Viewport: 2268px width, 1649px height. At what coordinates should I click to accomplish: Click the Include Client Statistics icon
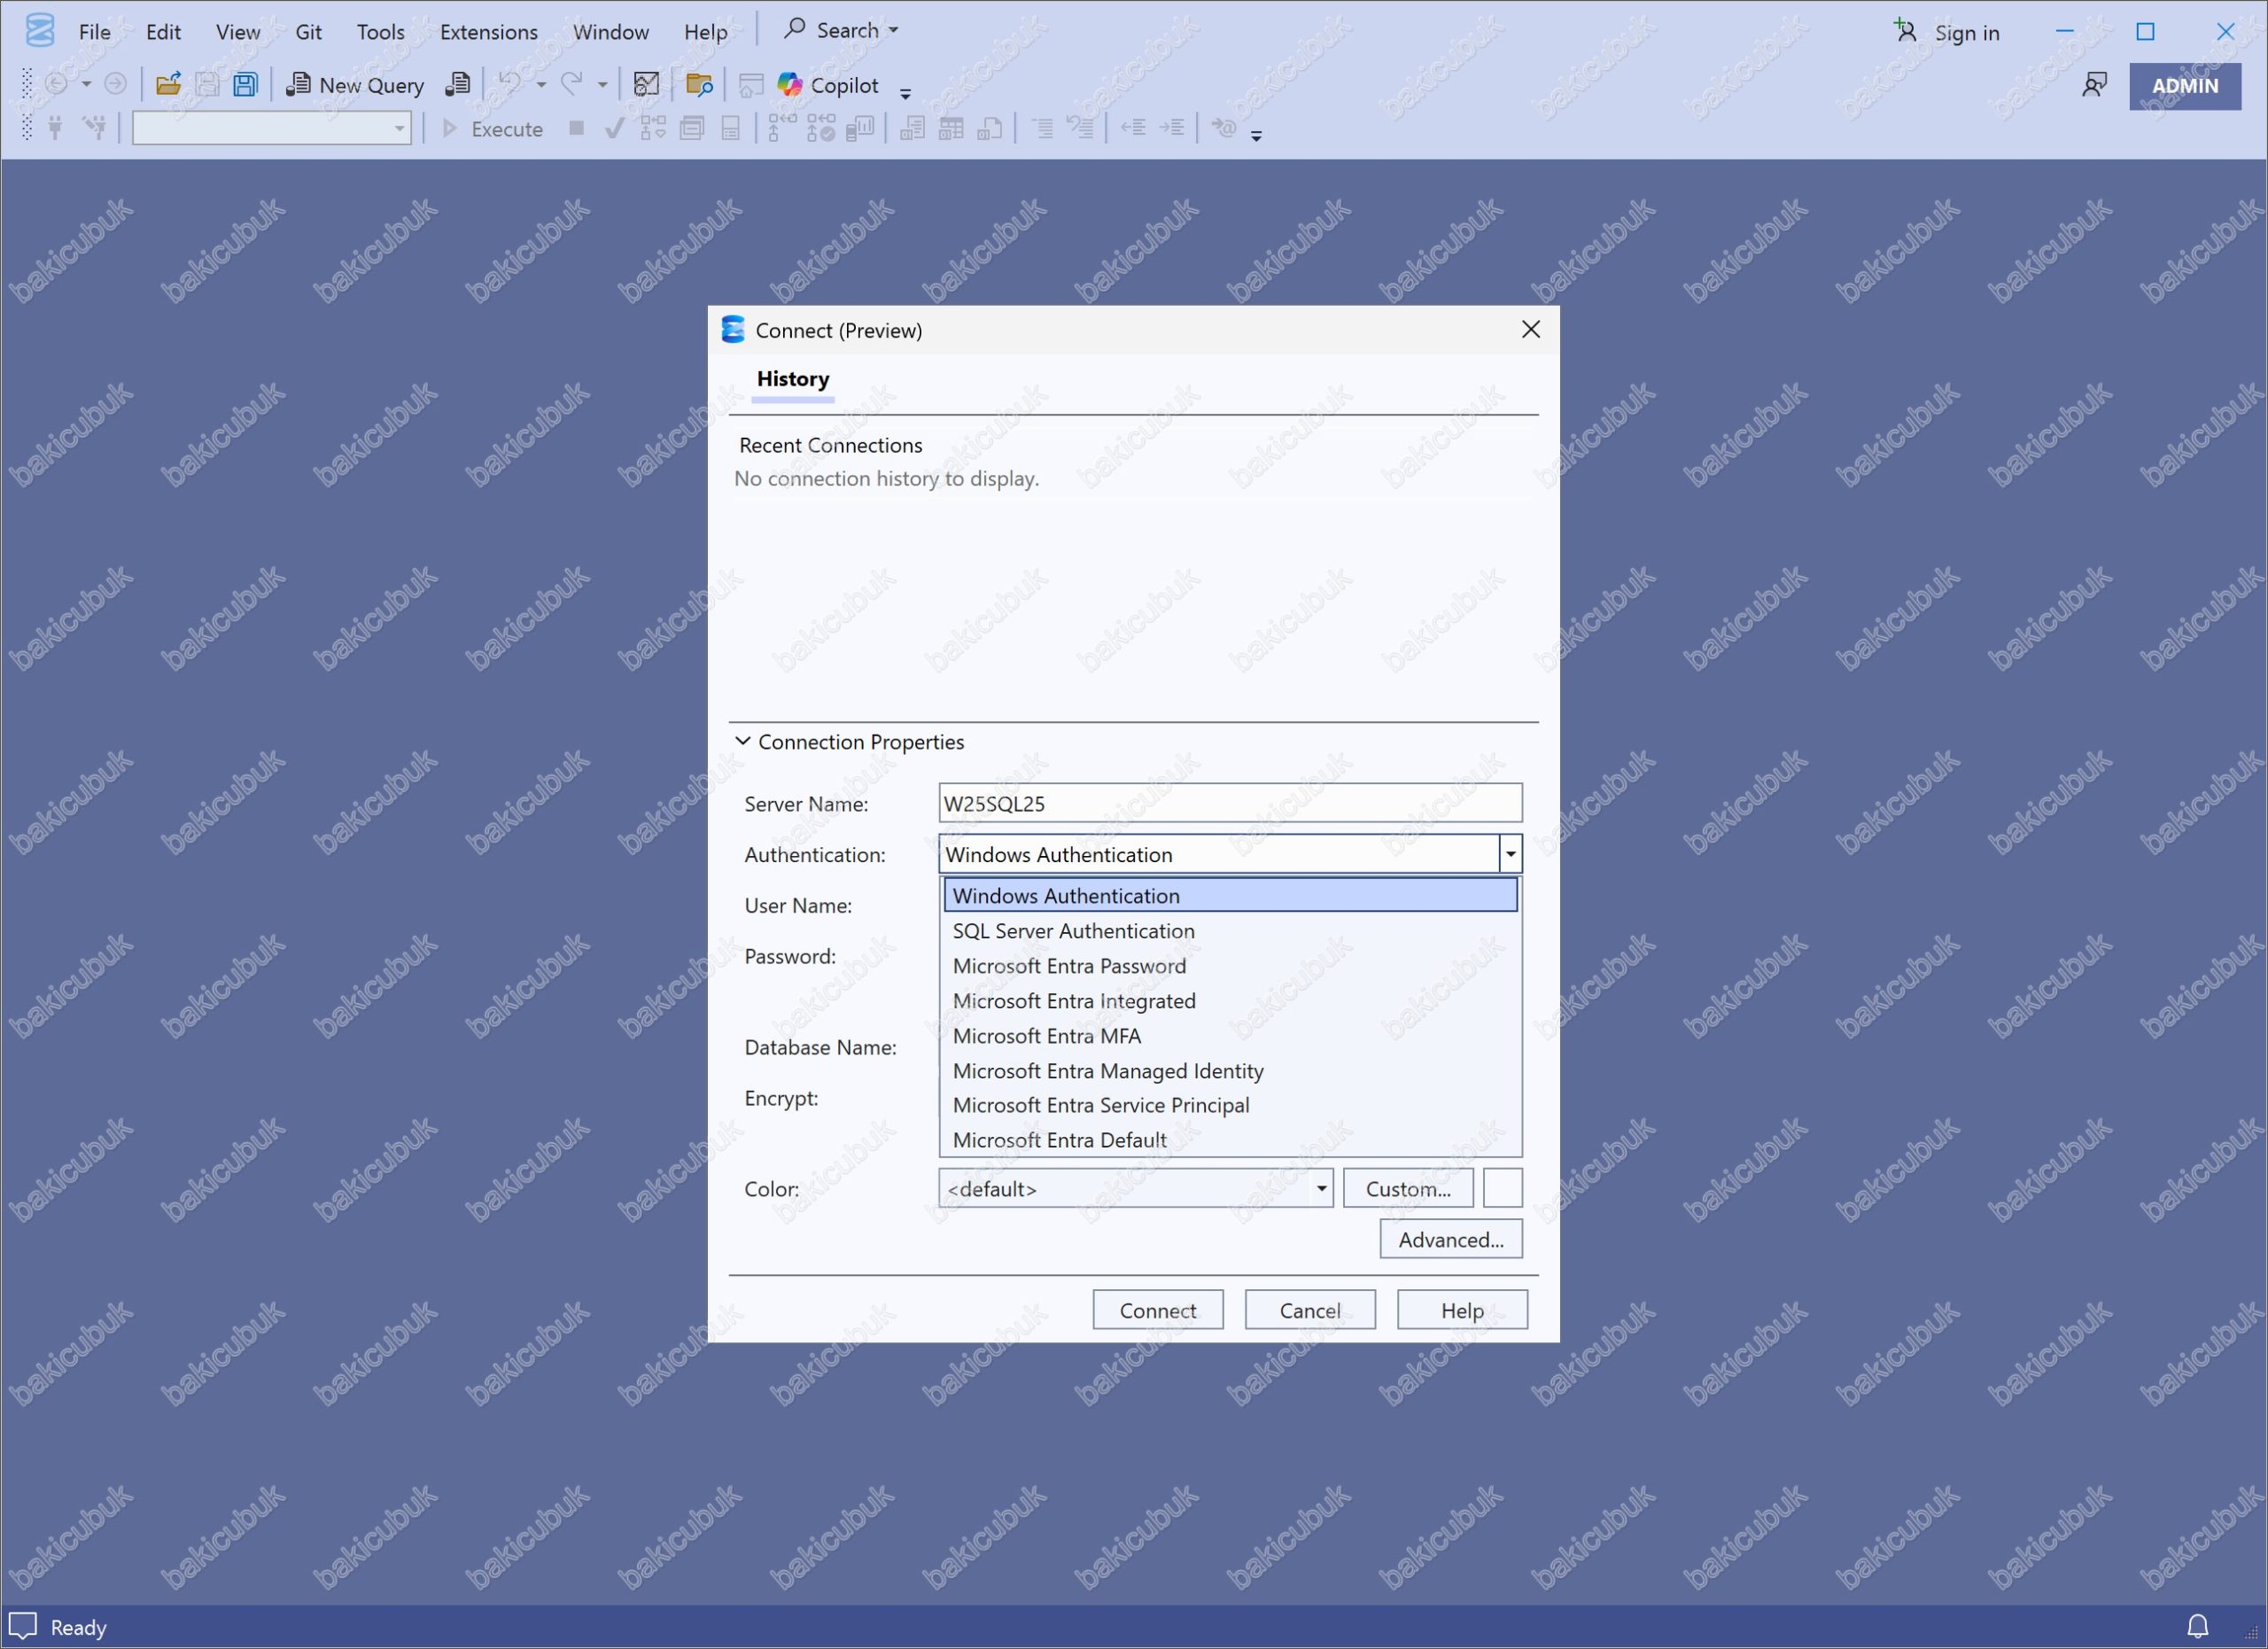[860, 128]
